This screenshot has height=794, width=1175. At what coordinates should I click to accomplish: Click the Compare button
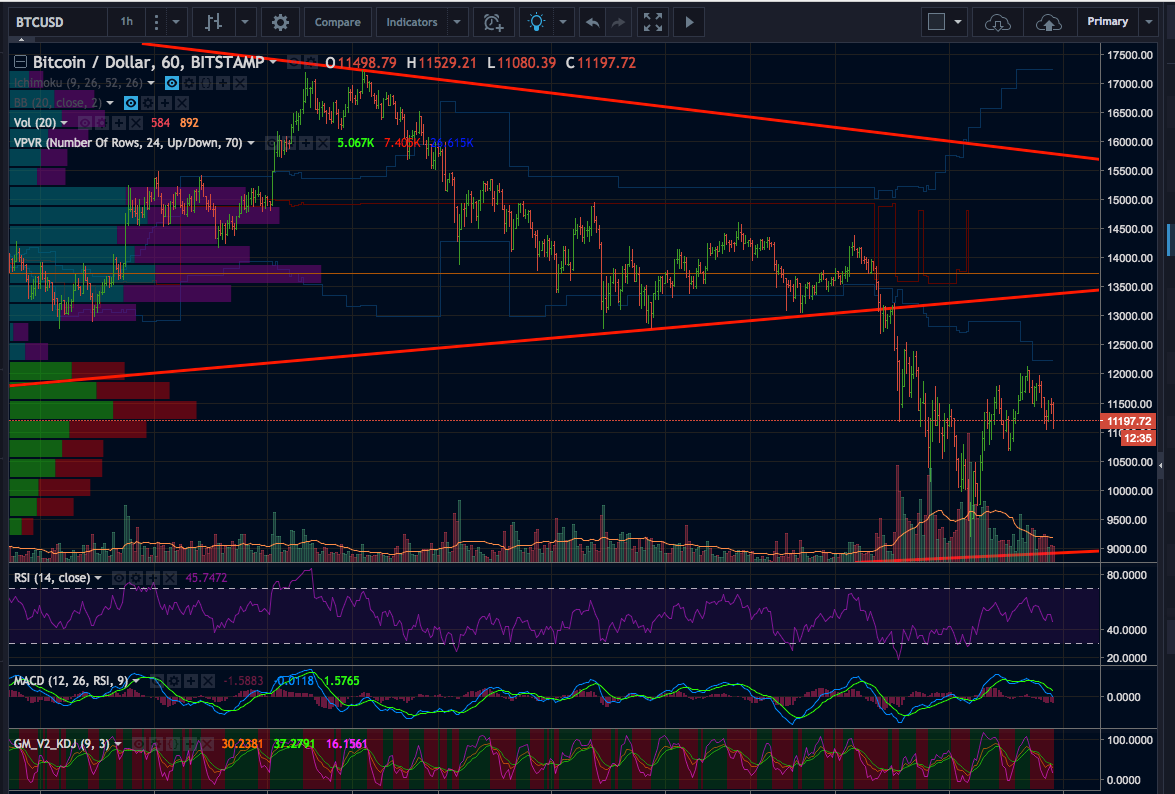click(337, 22)
